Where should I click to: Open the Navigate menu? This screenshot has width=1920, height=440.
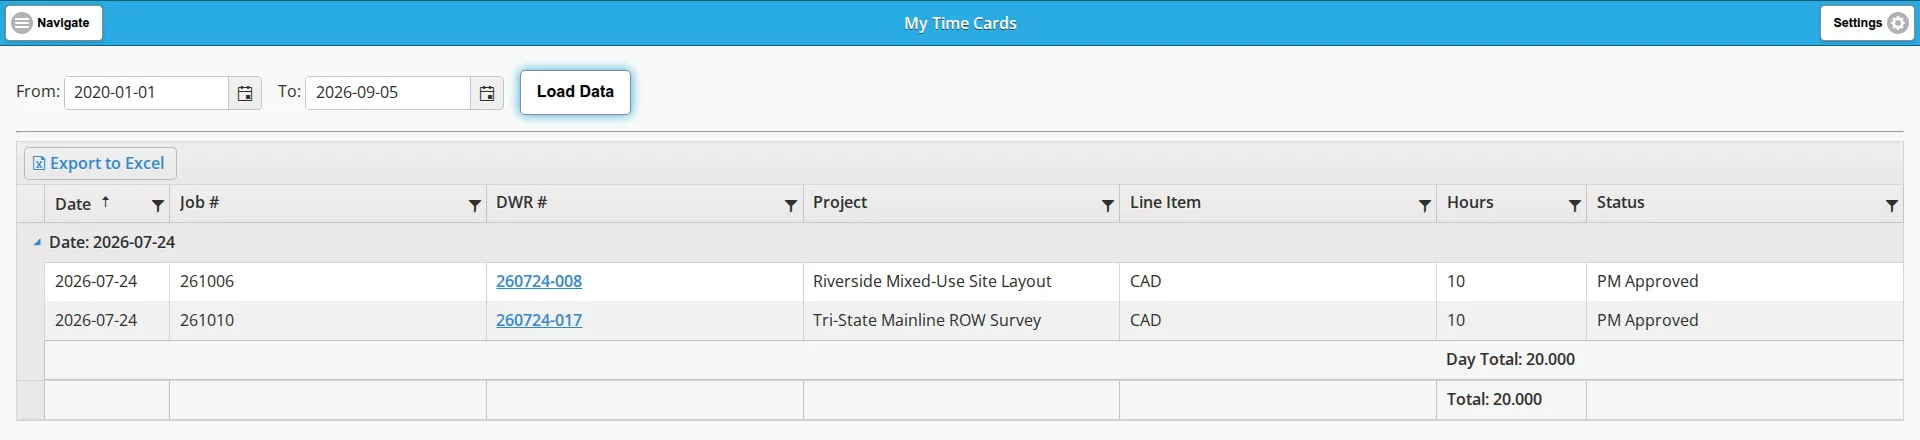[54, 23]
